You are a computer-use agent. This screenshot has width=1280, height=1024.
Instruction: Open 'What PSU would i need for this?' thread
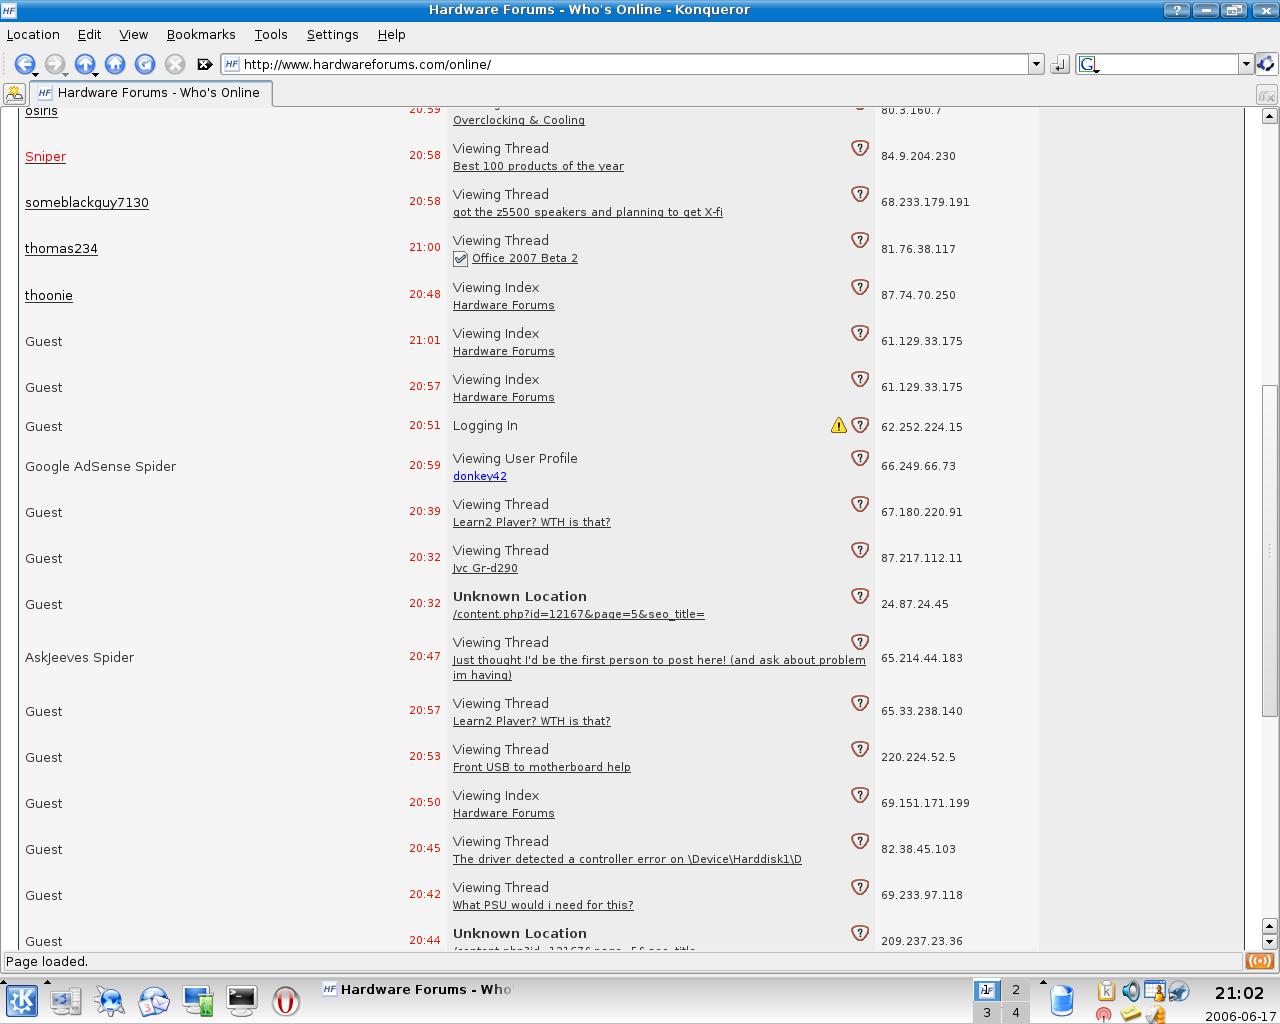point(543,905)
